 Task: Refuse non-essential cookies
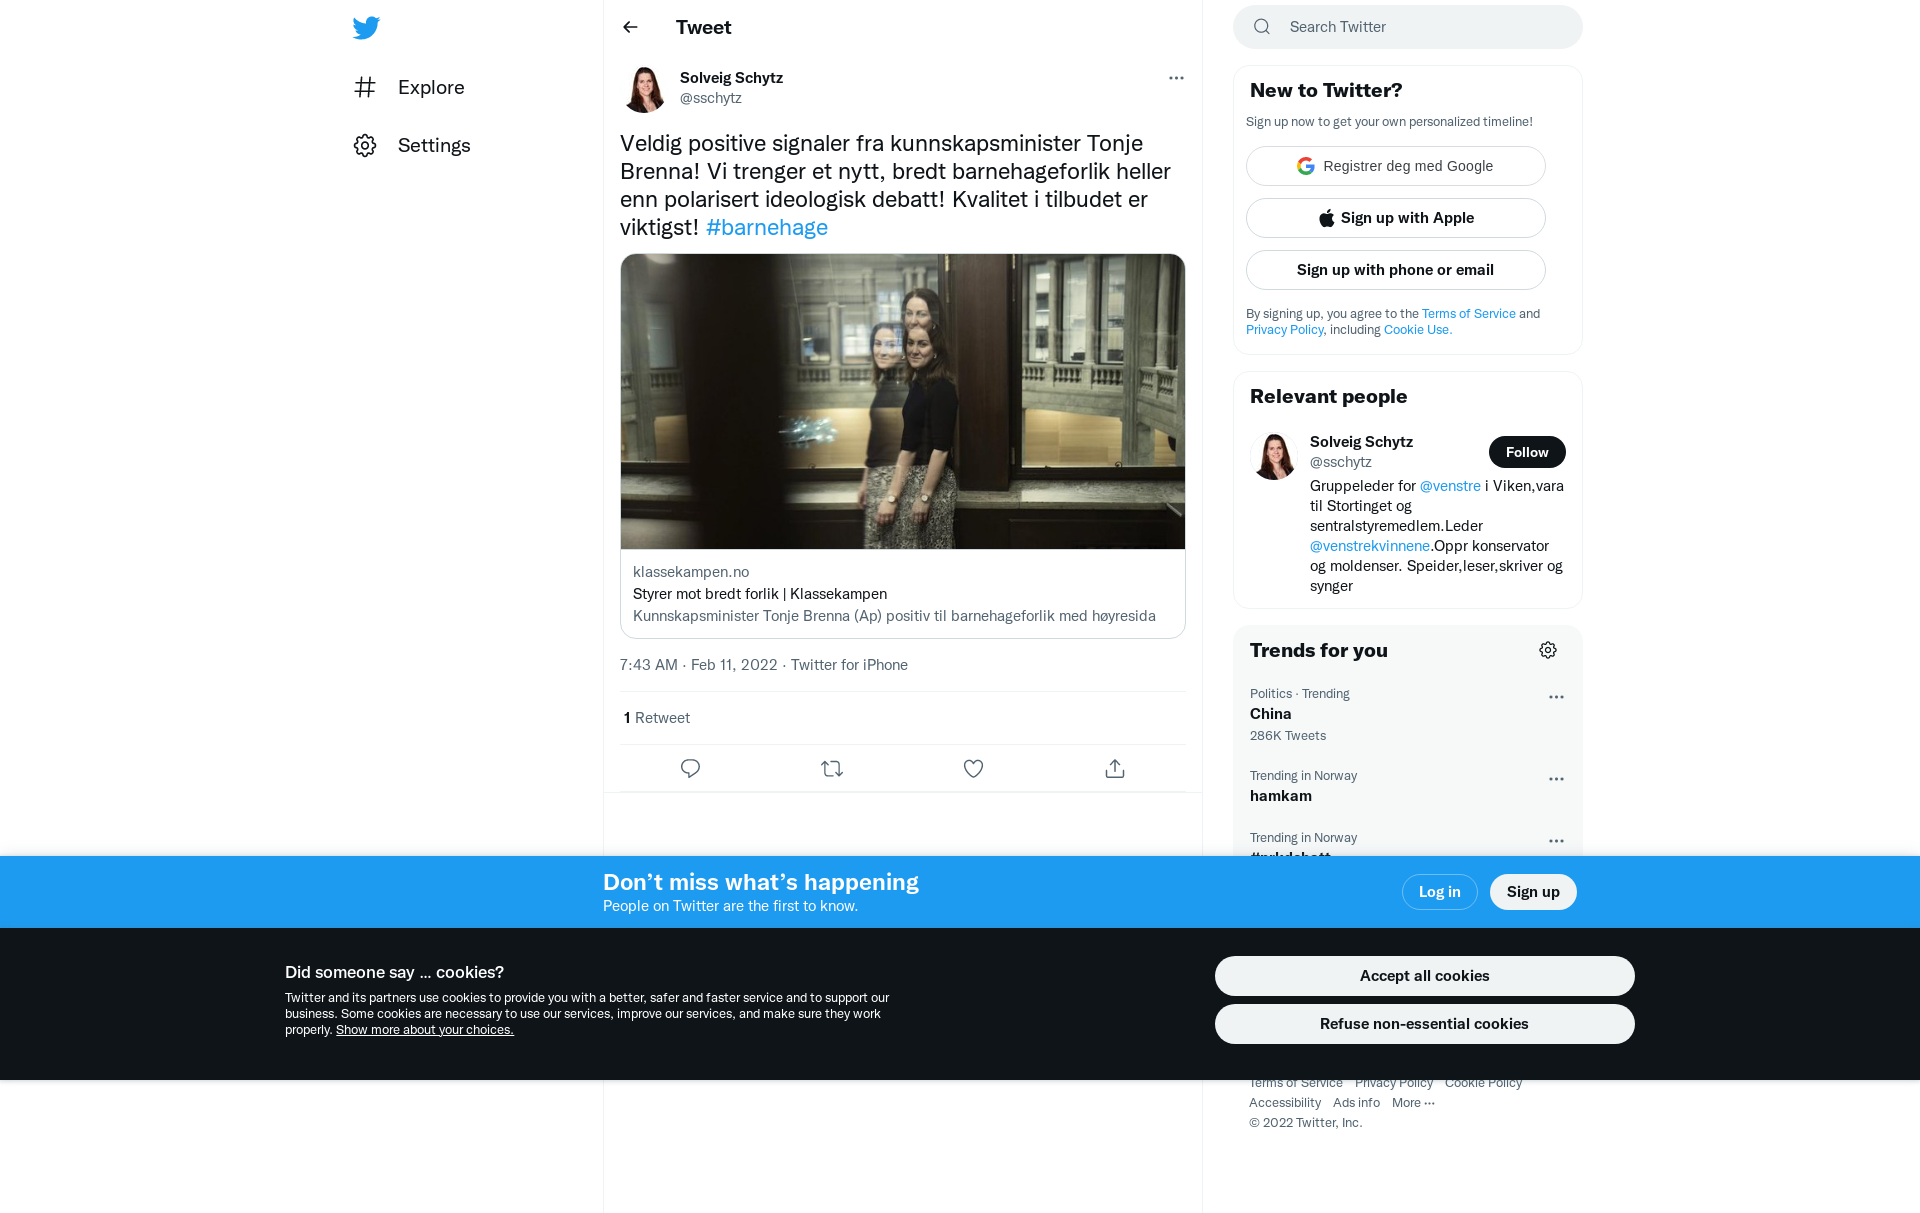[x=1424, y=1024]
